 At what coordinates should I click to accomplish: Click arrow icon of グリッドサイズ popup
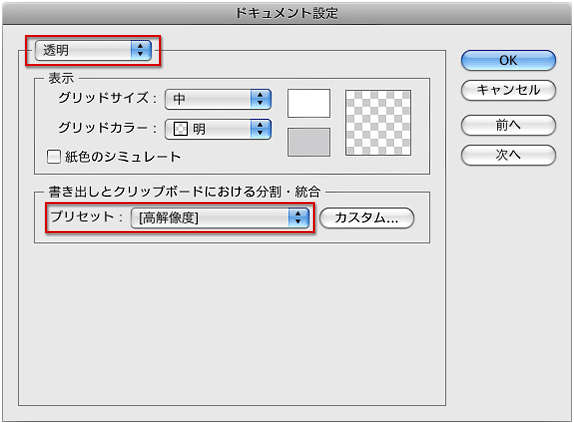pyautogui.click(x=261, y=99)
